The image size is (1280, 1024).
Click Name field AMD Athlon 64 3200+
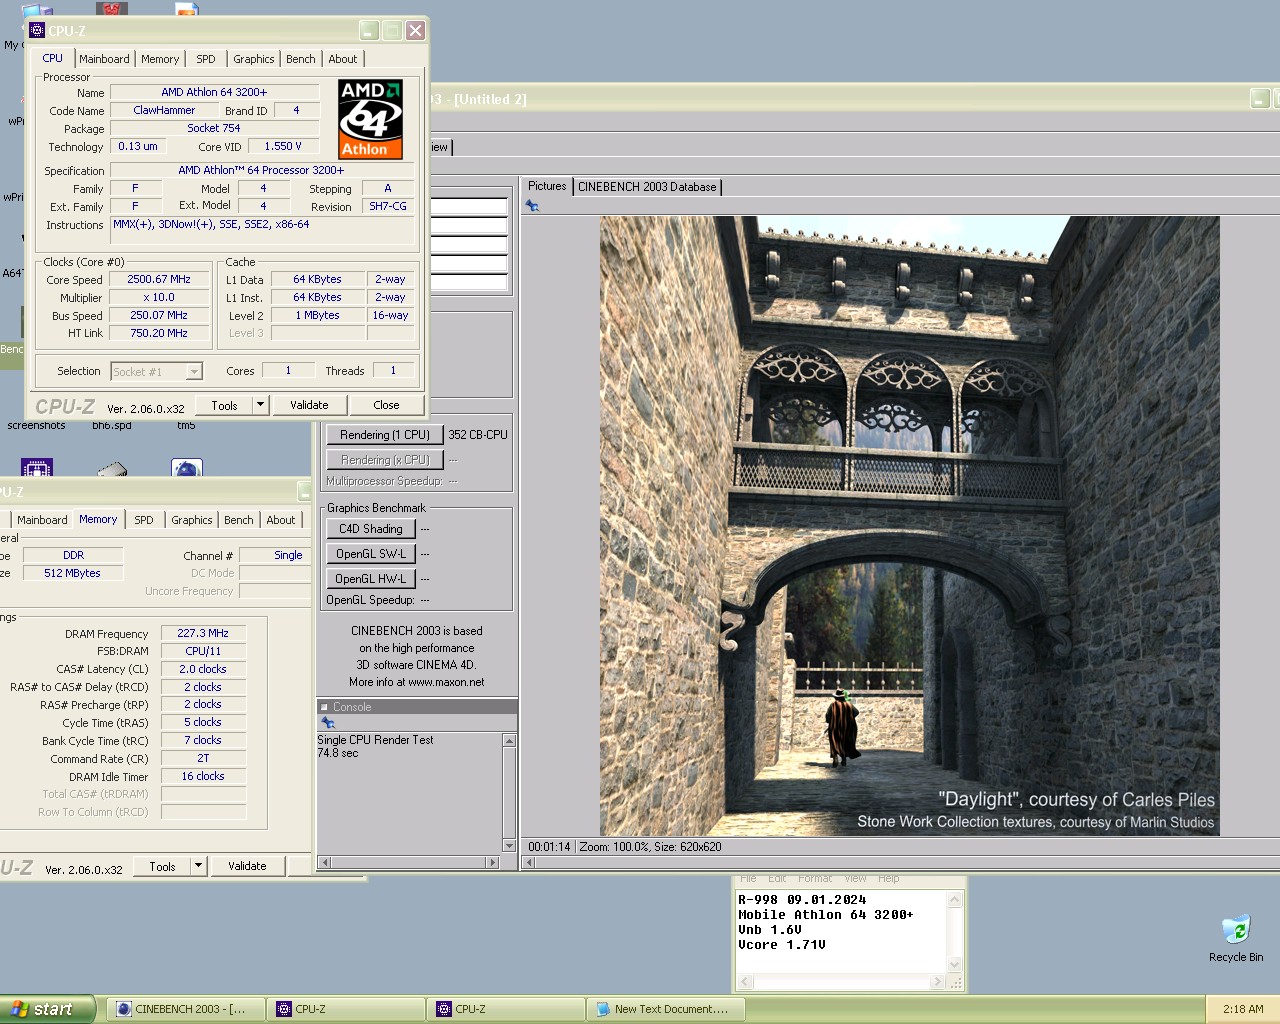[214, 92]
